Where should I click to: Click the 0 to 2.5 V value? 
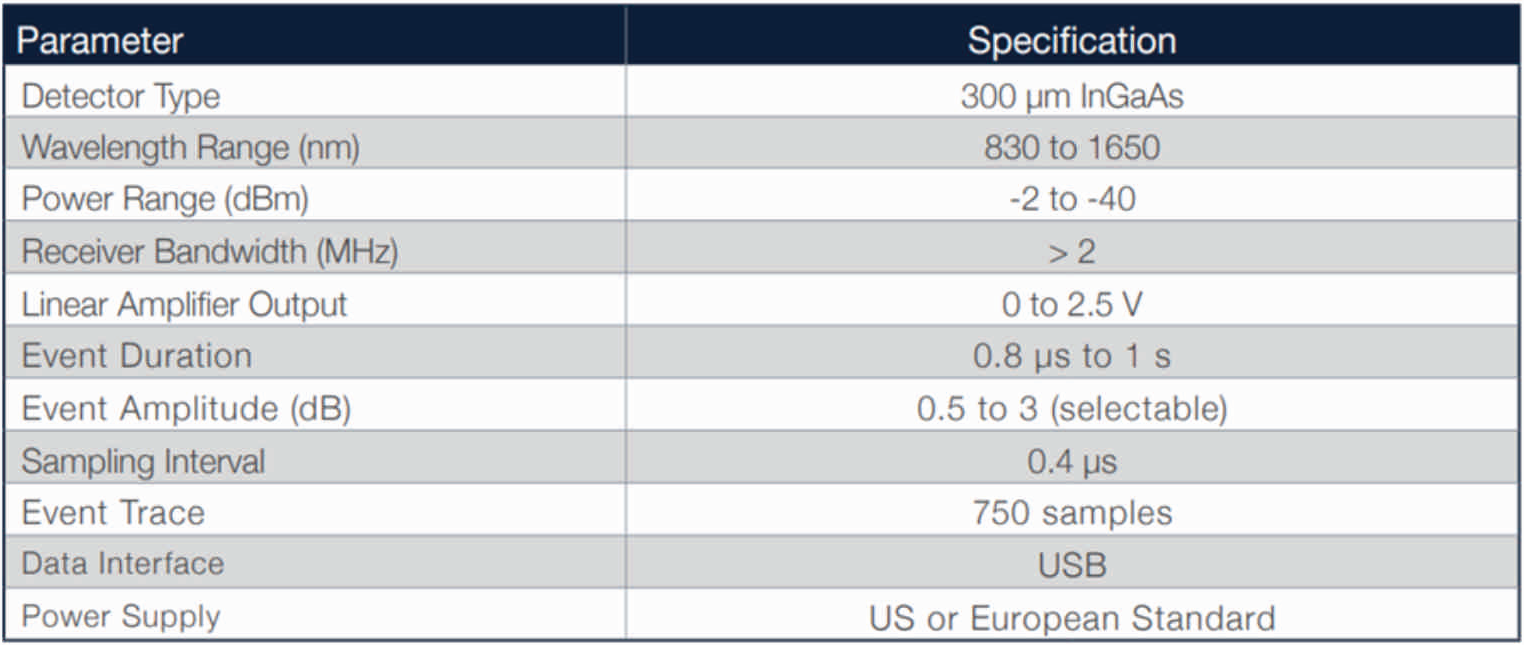(x=1071, y=304)
